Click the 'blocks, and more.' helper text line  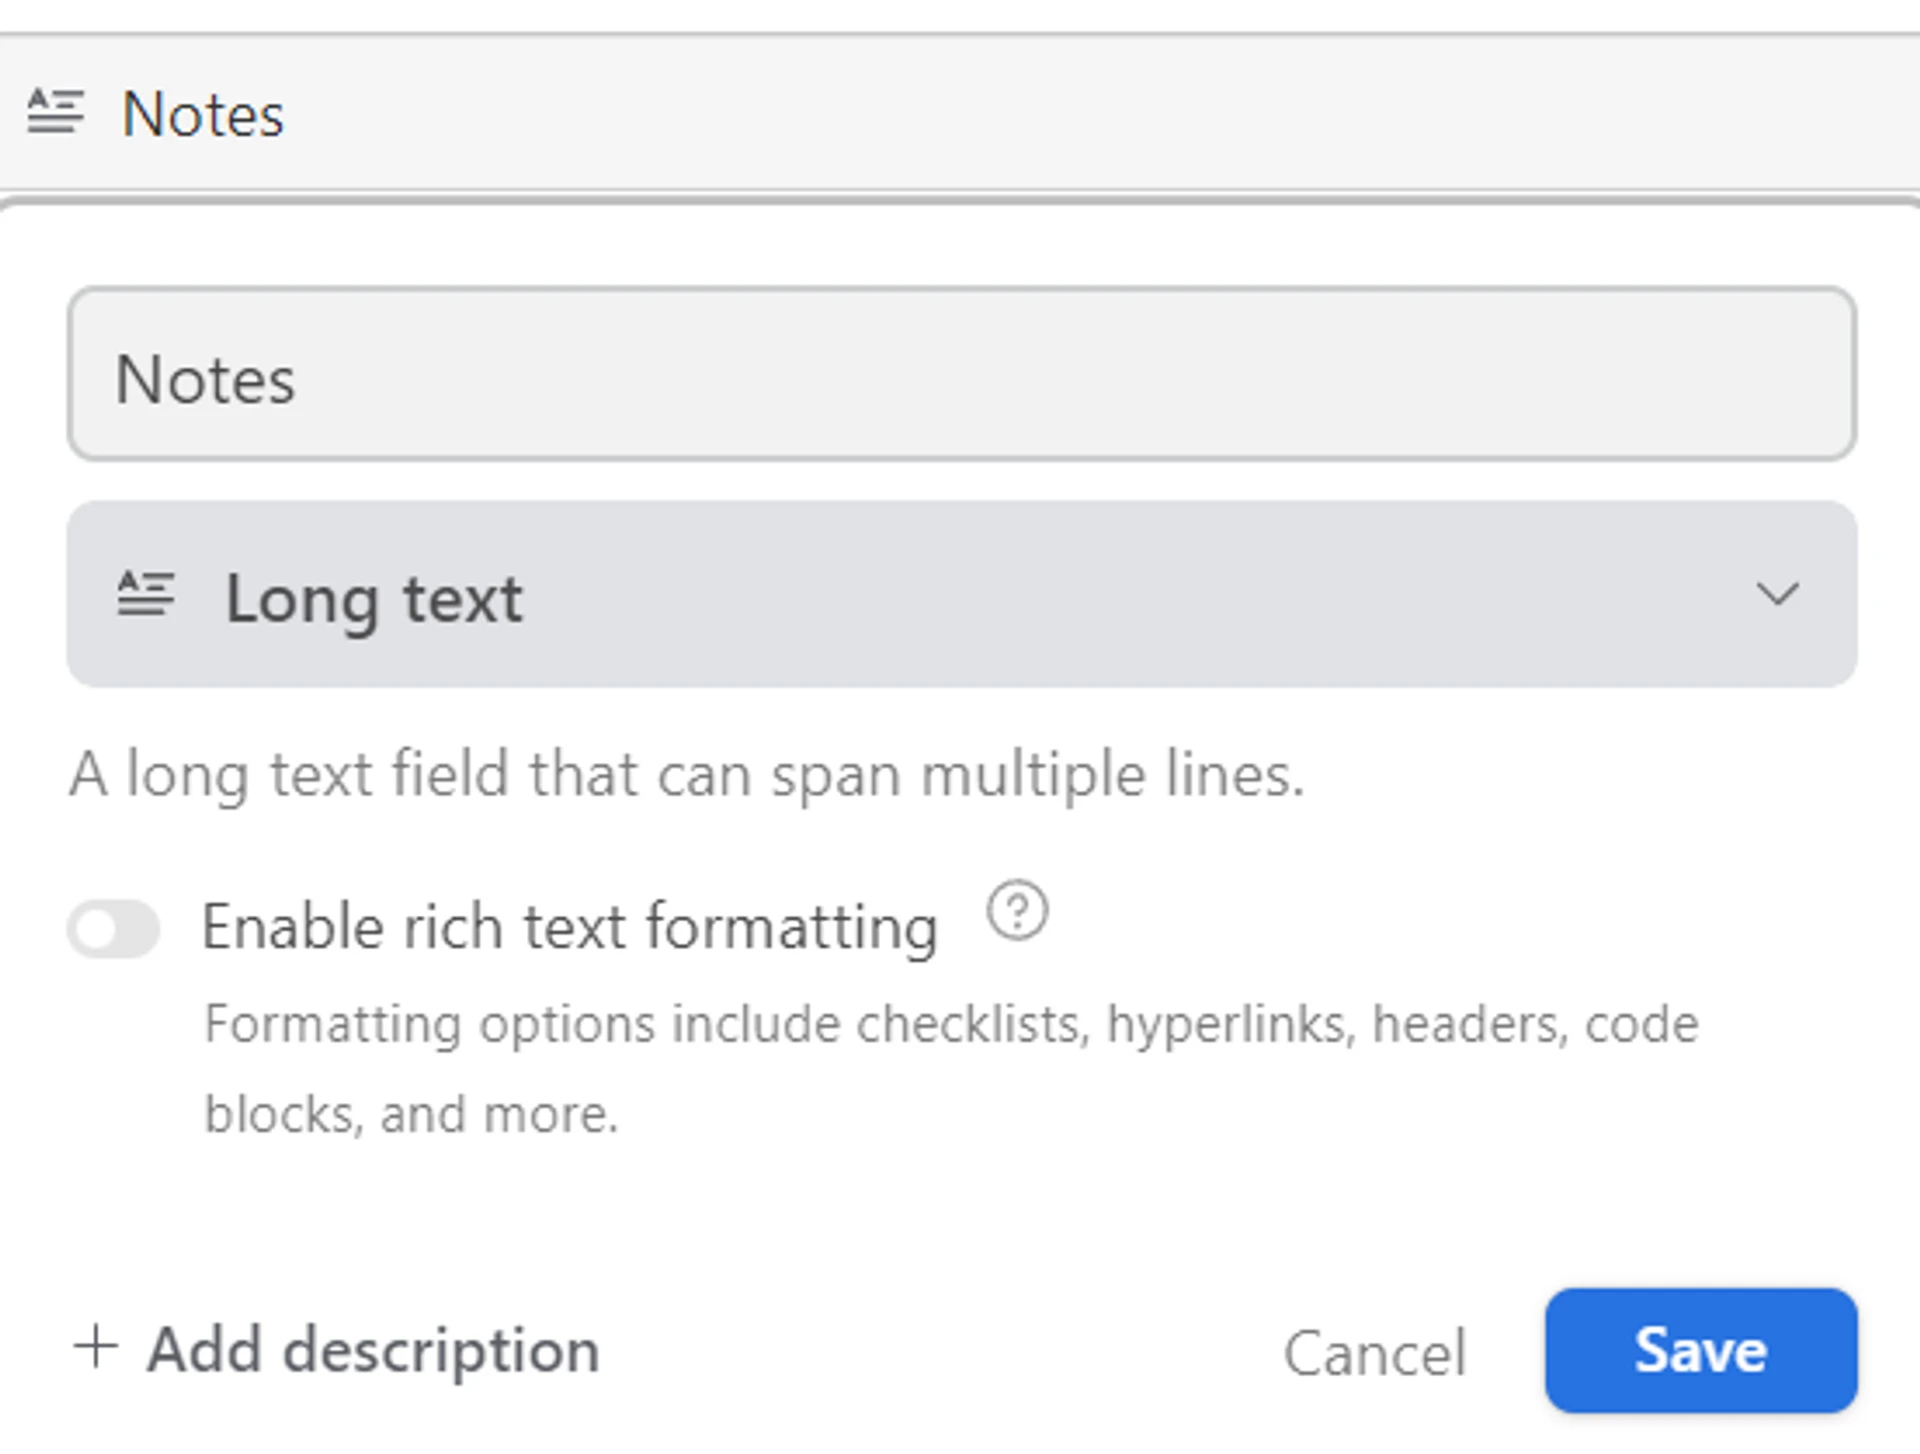(411, 1114)
